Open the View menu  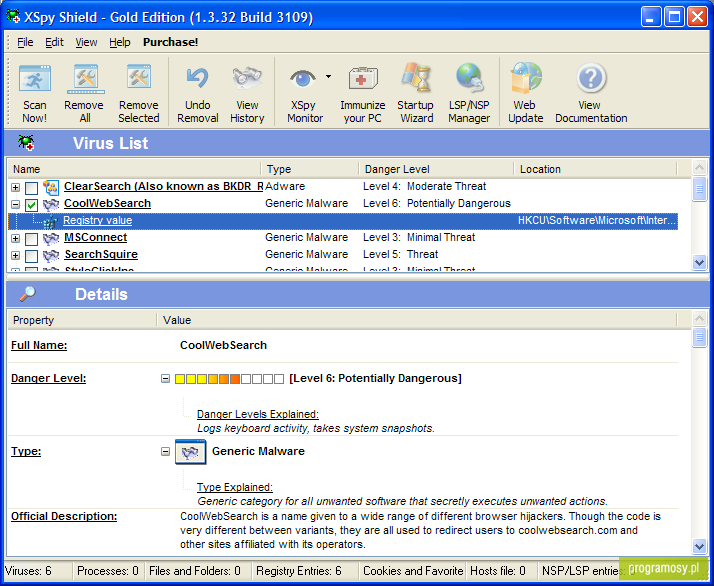[86, 42]
